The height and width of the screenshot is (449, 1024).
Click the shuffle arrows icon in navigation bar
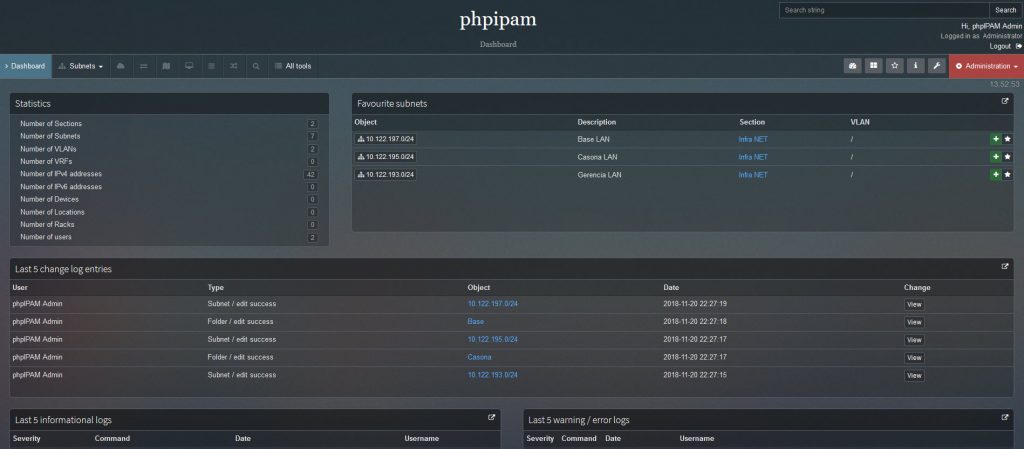(233, 66)
